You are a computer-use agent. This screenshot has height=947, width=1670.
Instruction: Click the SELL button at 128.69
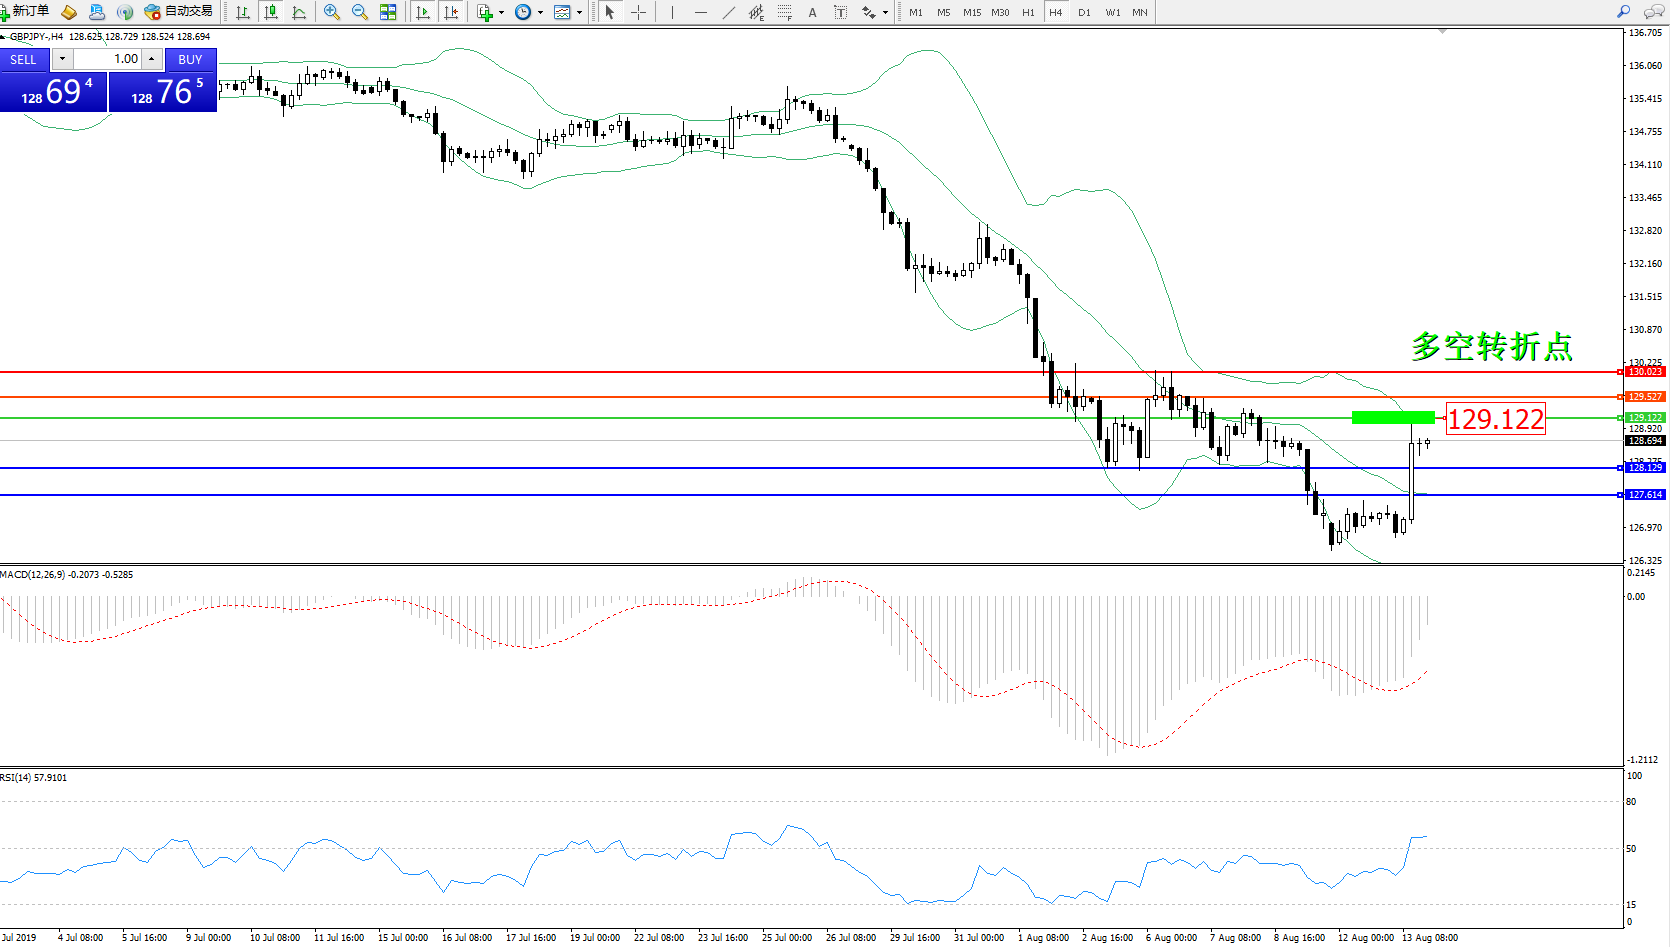coord(54,91)
